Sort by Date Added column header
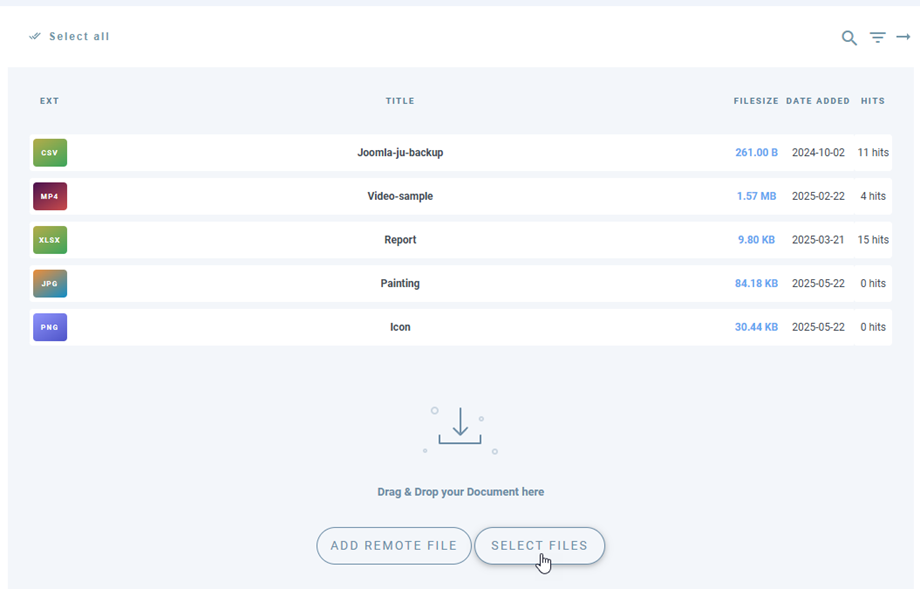This screenshot has width=920, height=589. tap(818, 101)
